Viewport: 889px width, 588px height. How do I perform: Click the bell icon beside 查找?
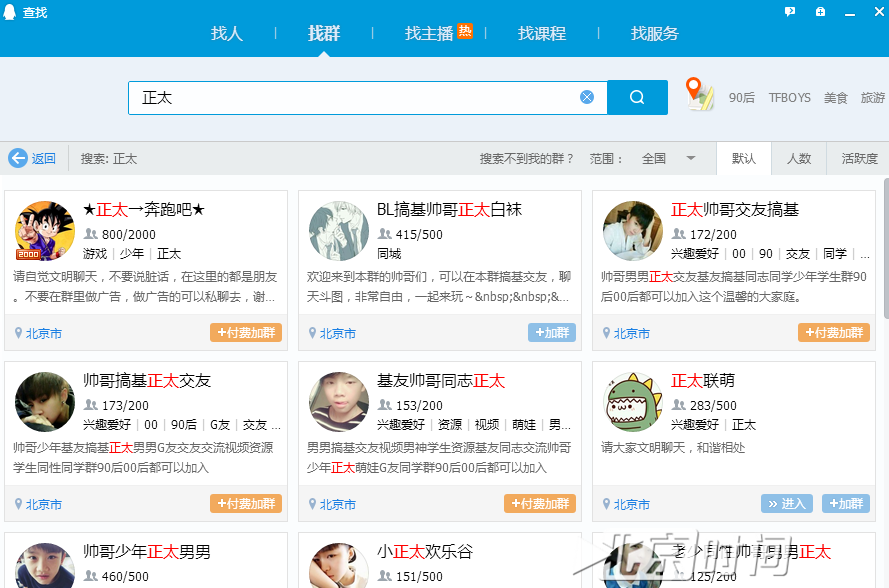point(10,12)
